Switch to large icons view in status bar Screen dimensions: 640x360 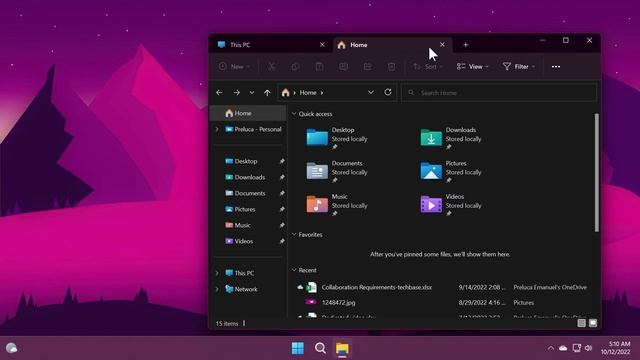(x=593, y=323)
